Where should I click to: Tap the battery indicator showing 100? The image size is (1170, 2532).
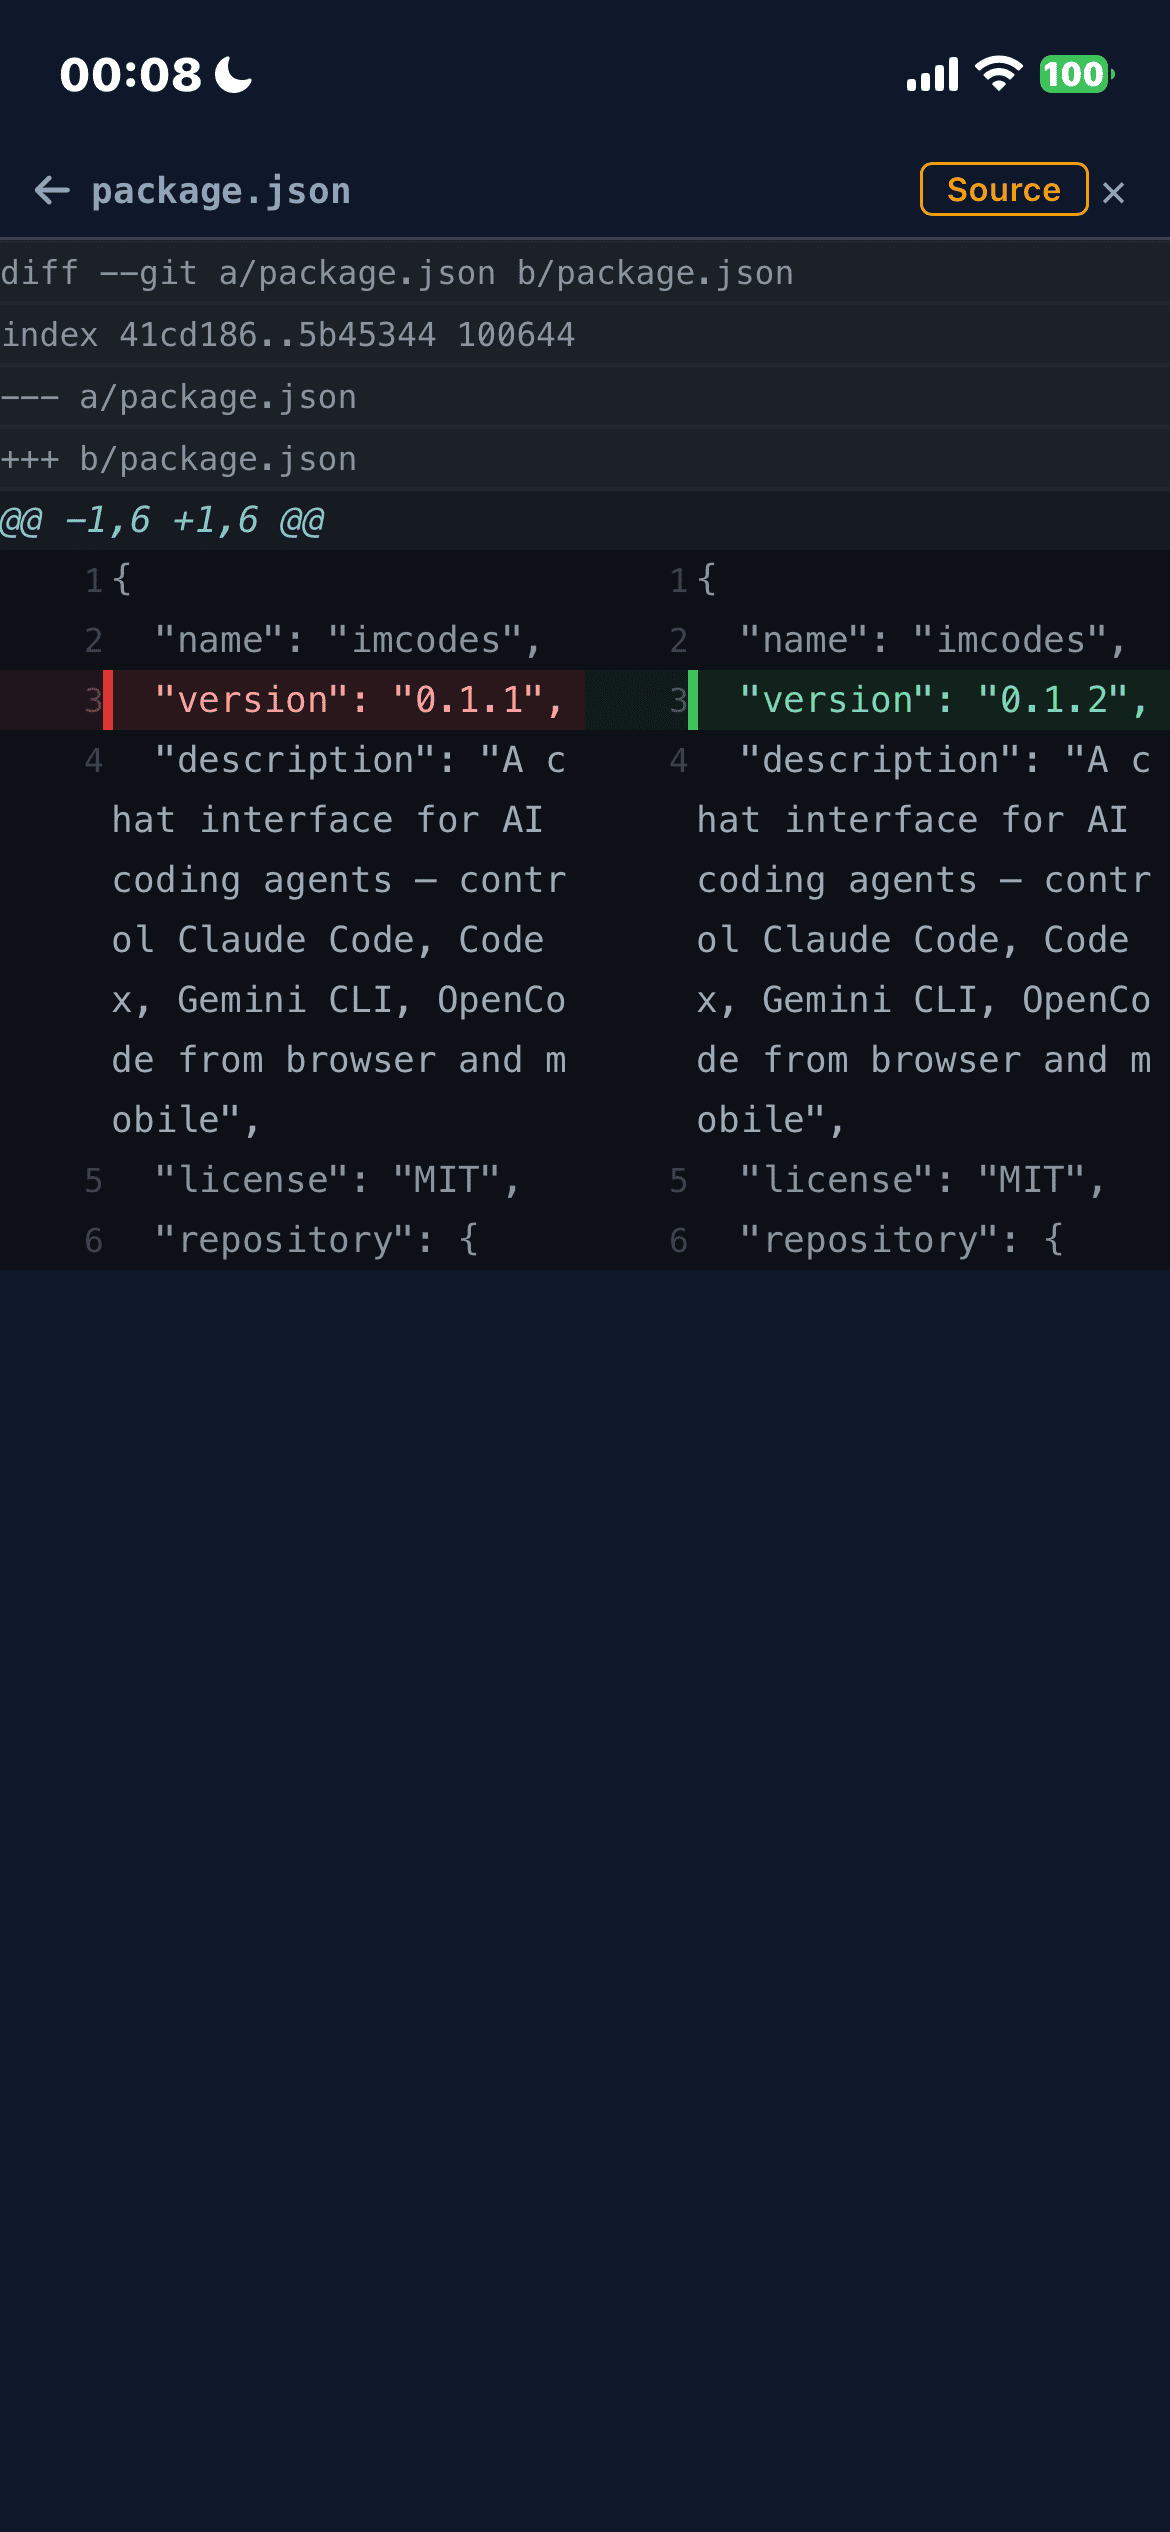(x=1076, y=74)
